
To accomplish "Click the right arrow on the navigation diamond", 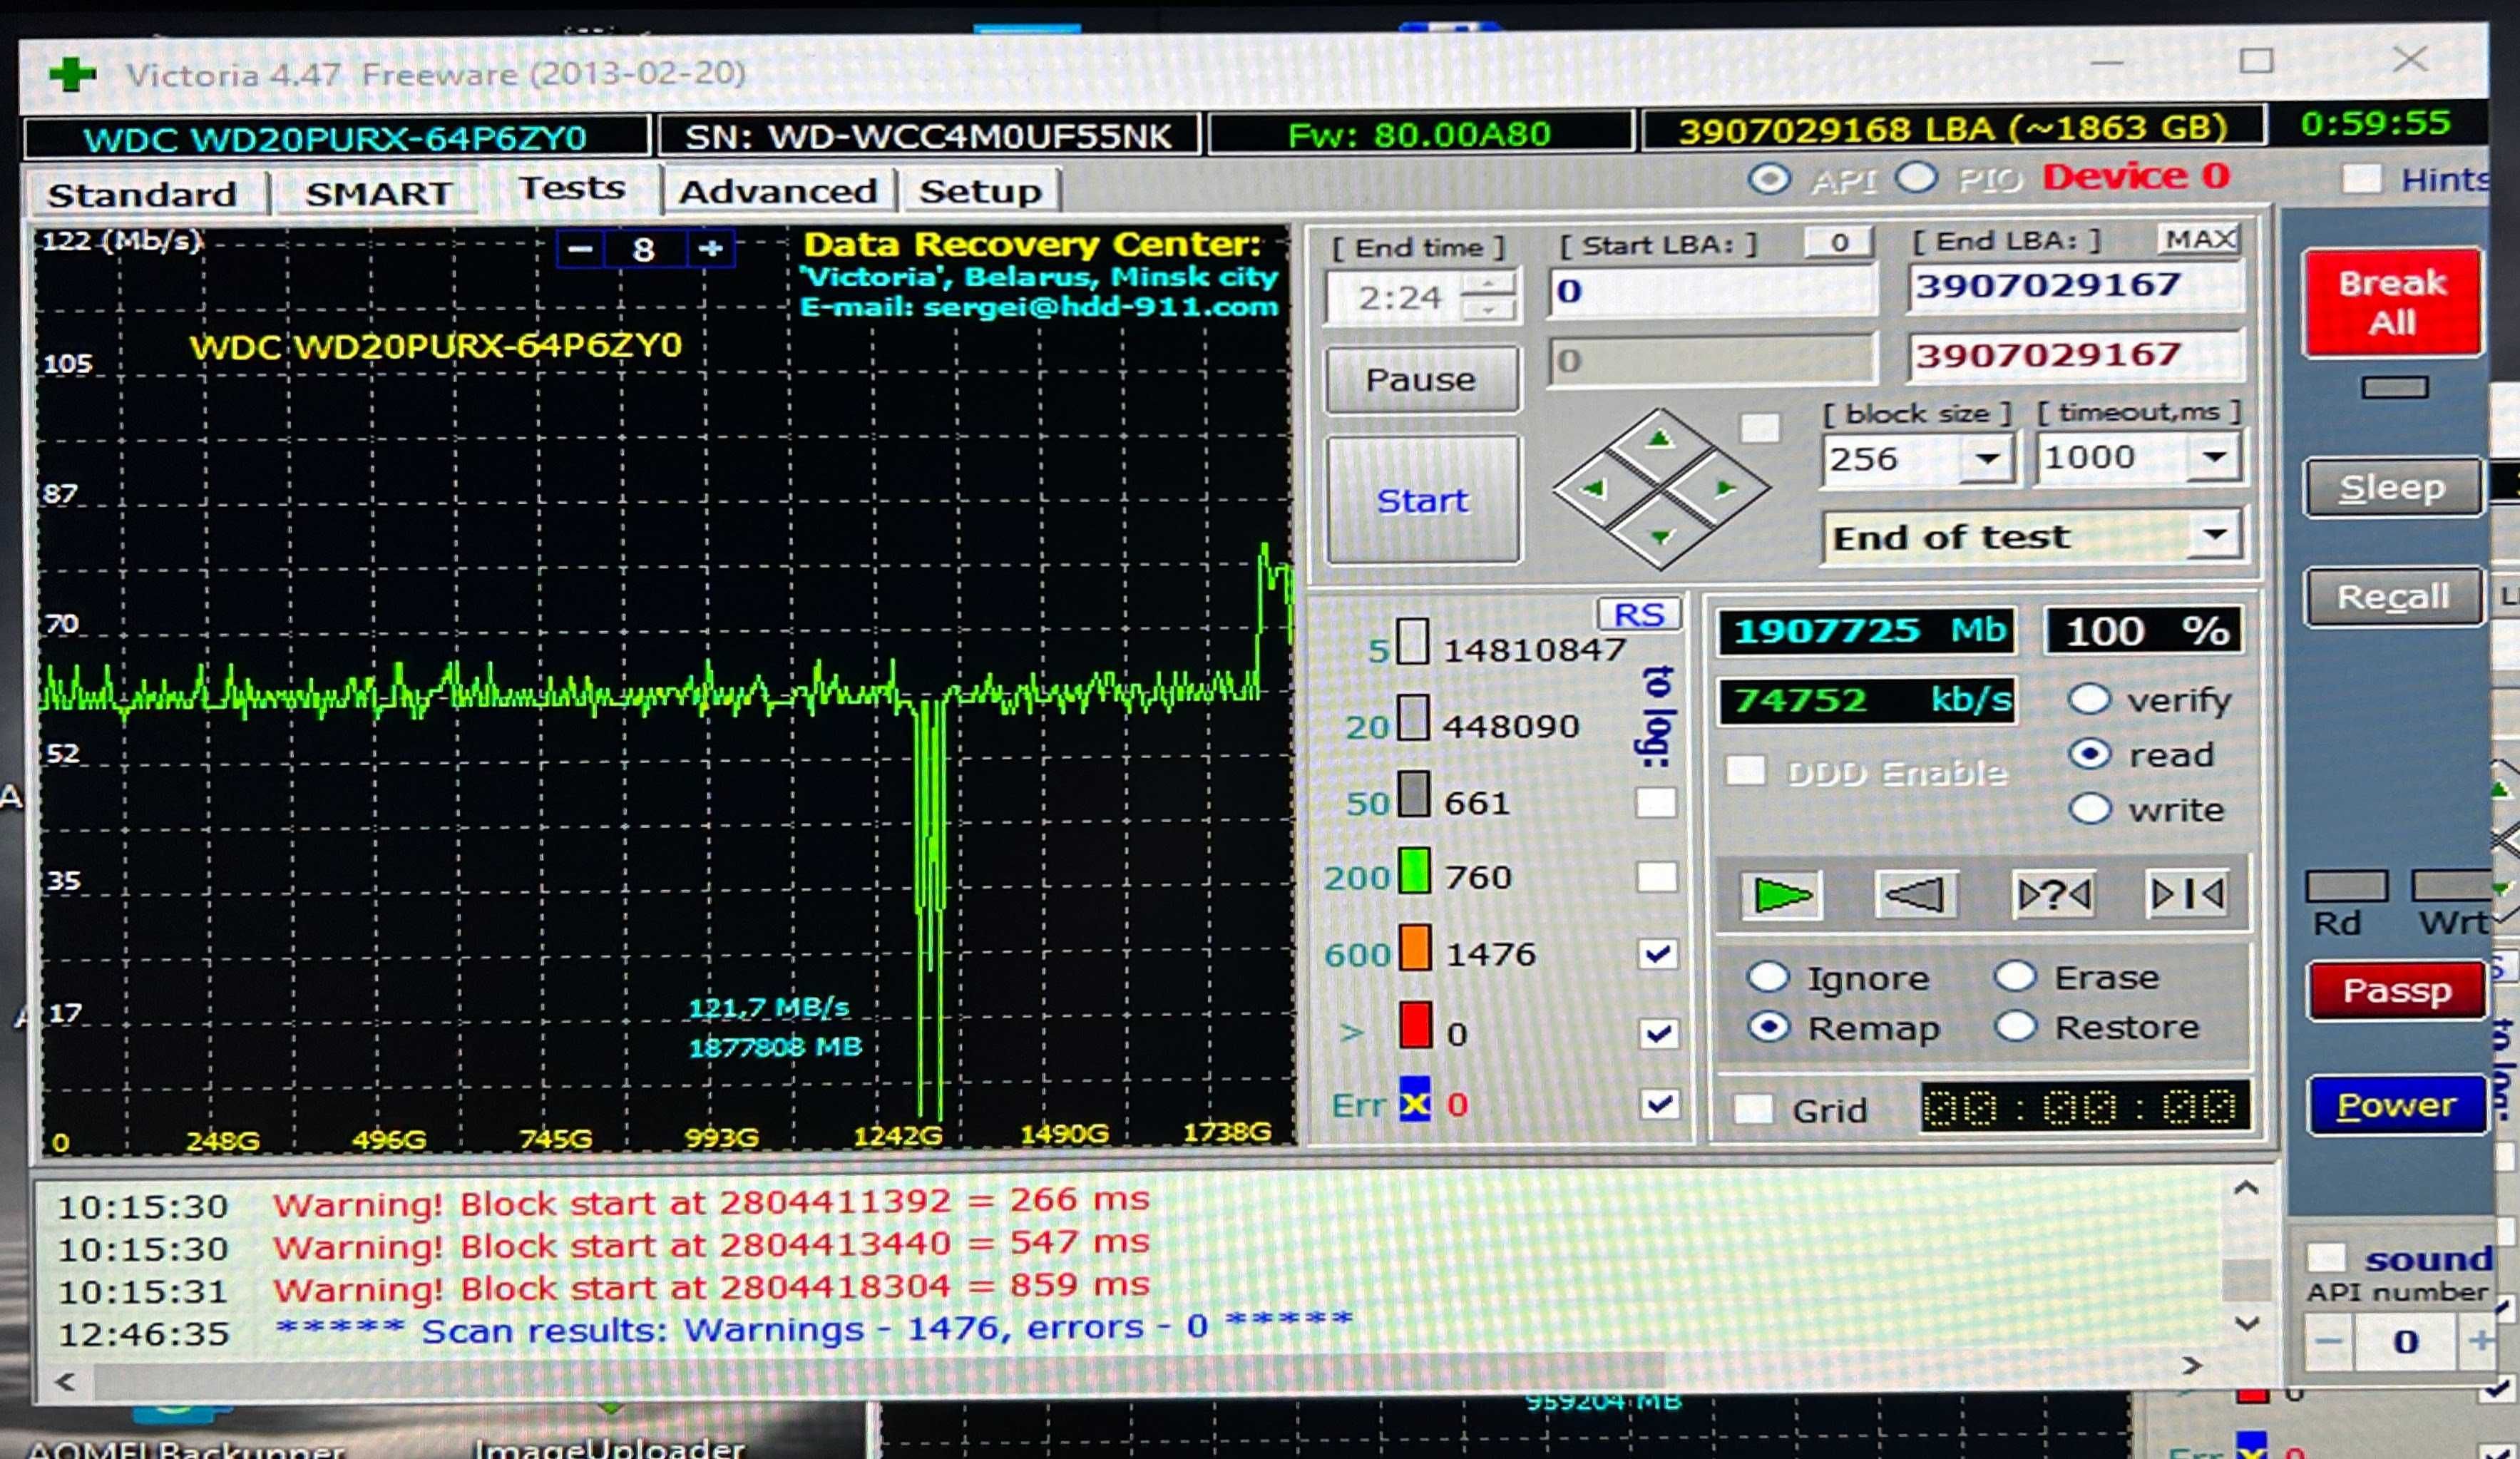I will point(1726,489).
